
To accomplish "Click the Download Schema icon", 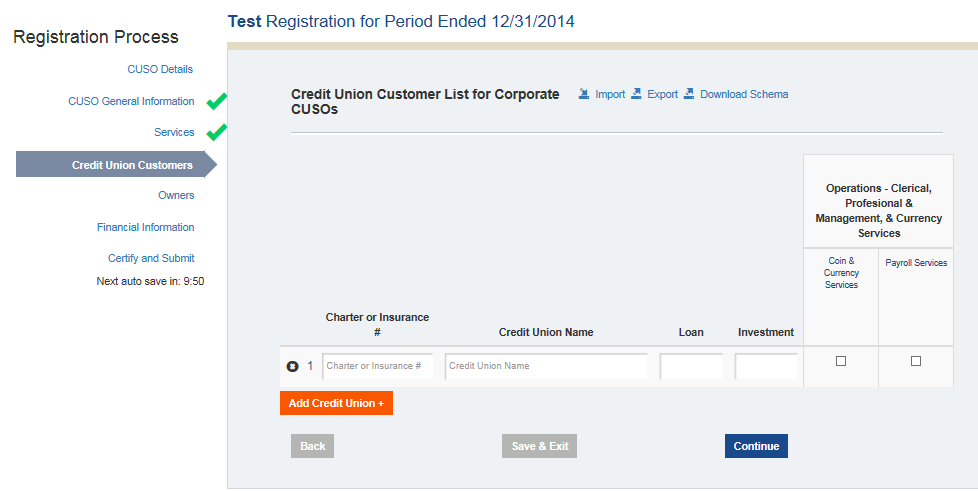I will click(689, 94).
